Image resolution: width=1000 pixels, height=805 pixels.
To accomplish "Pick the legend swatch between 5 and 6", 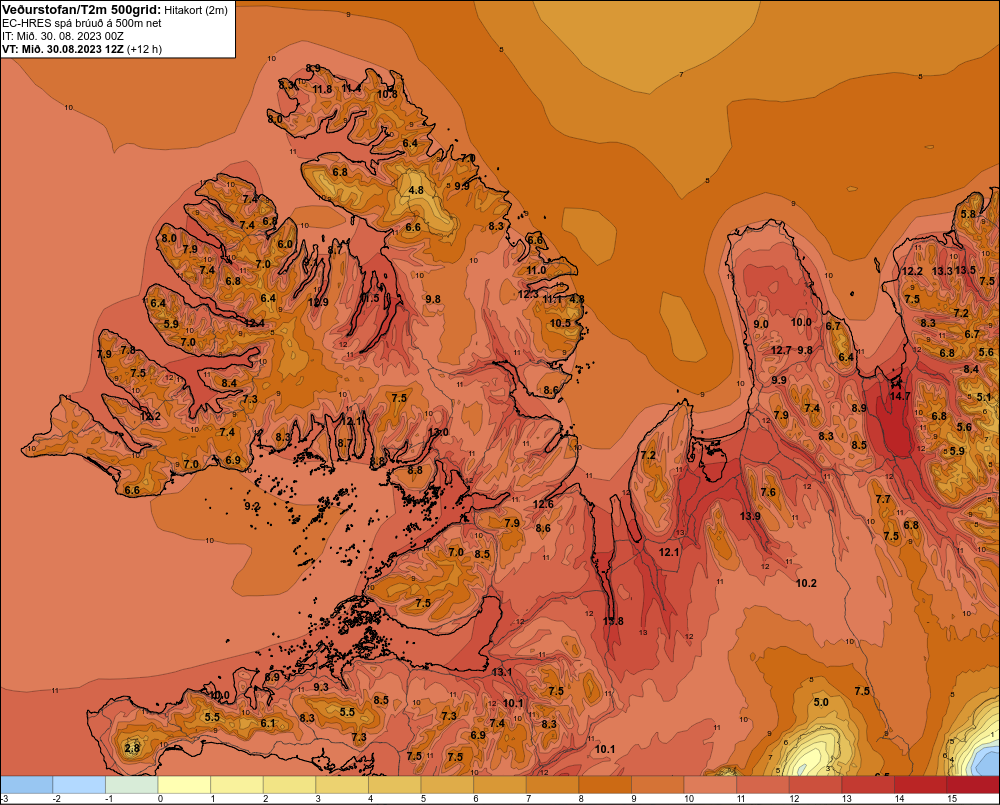I will tap(447, 785).
